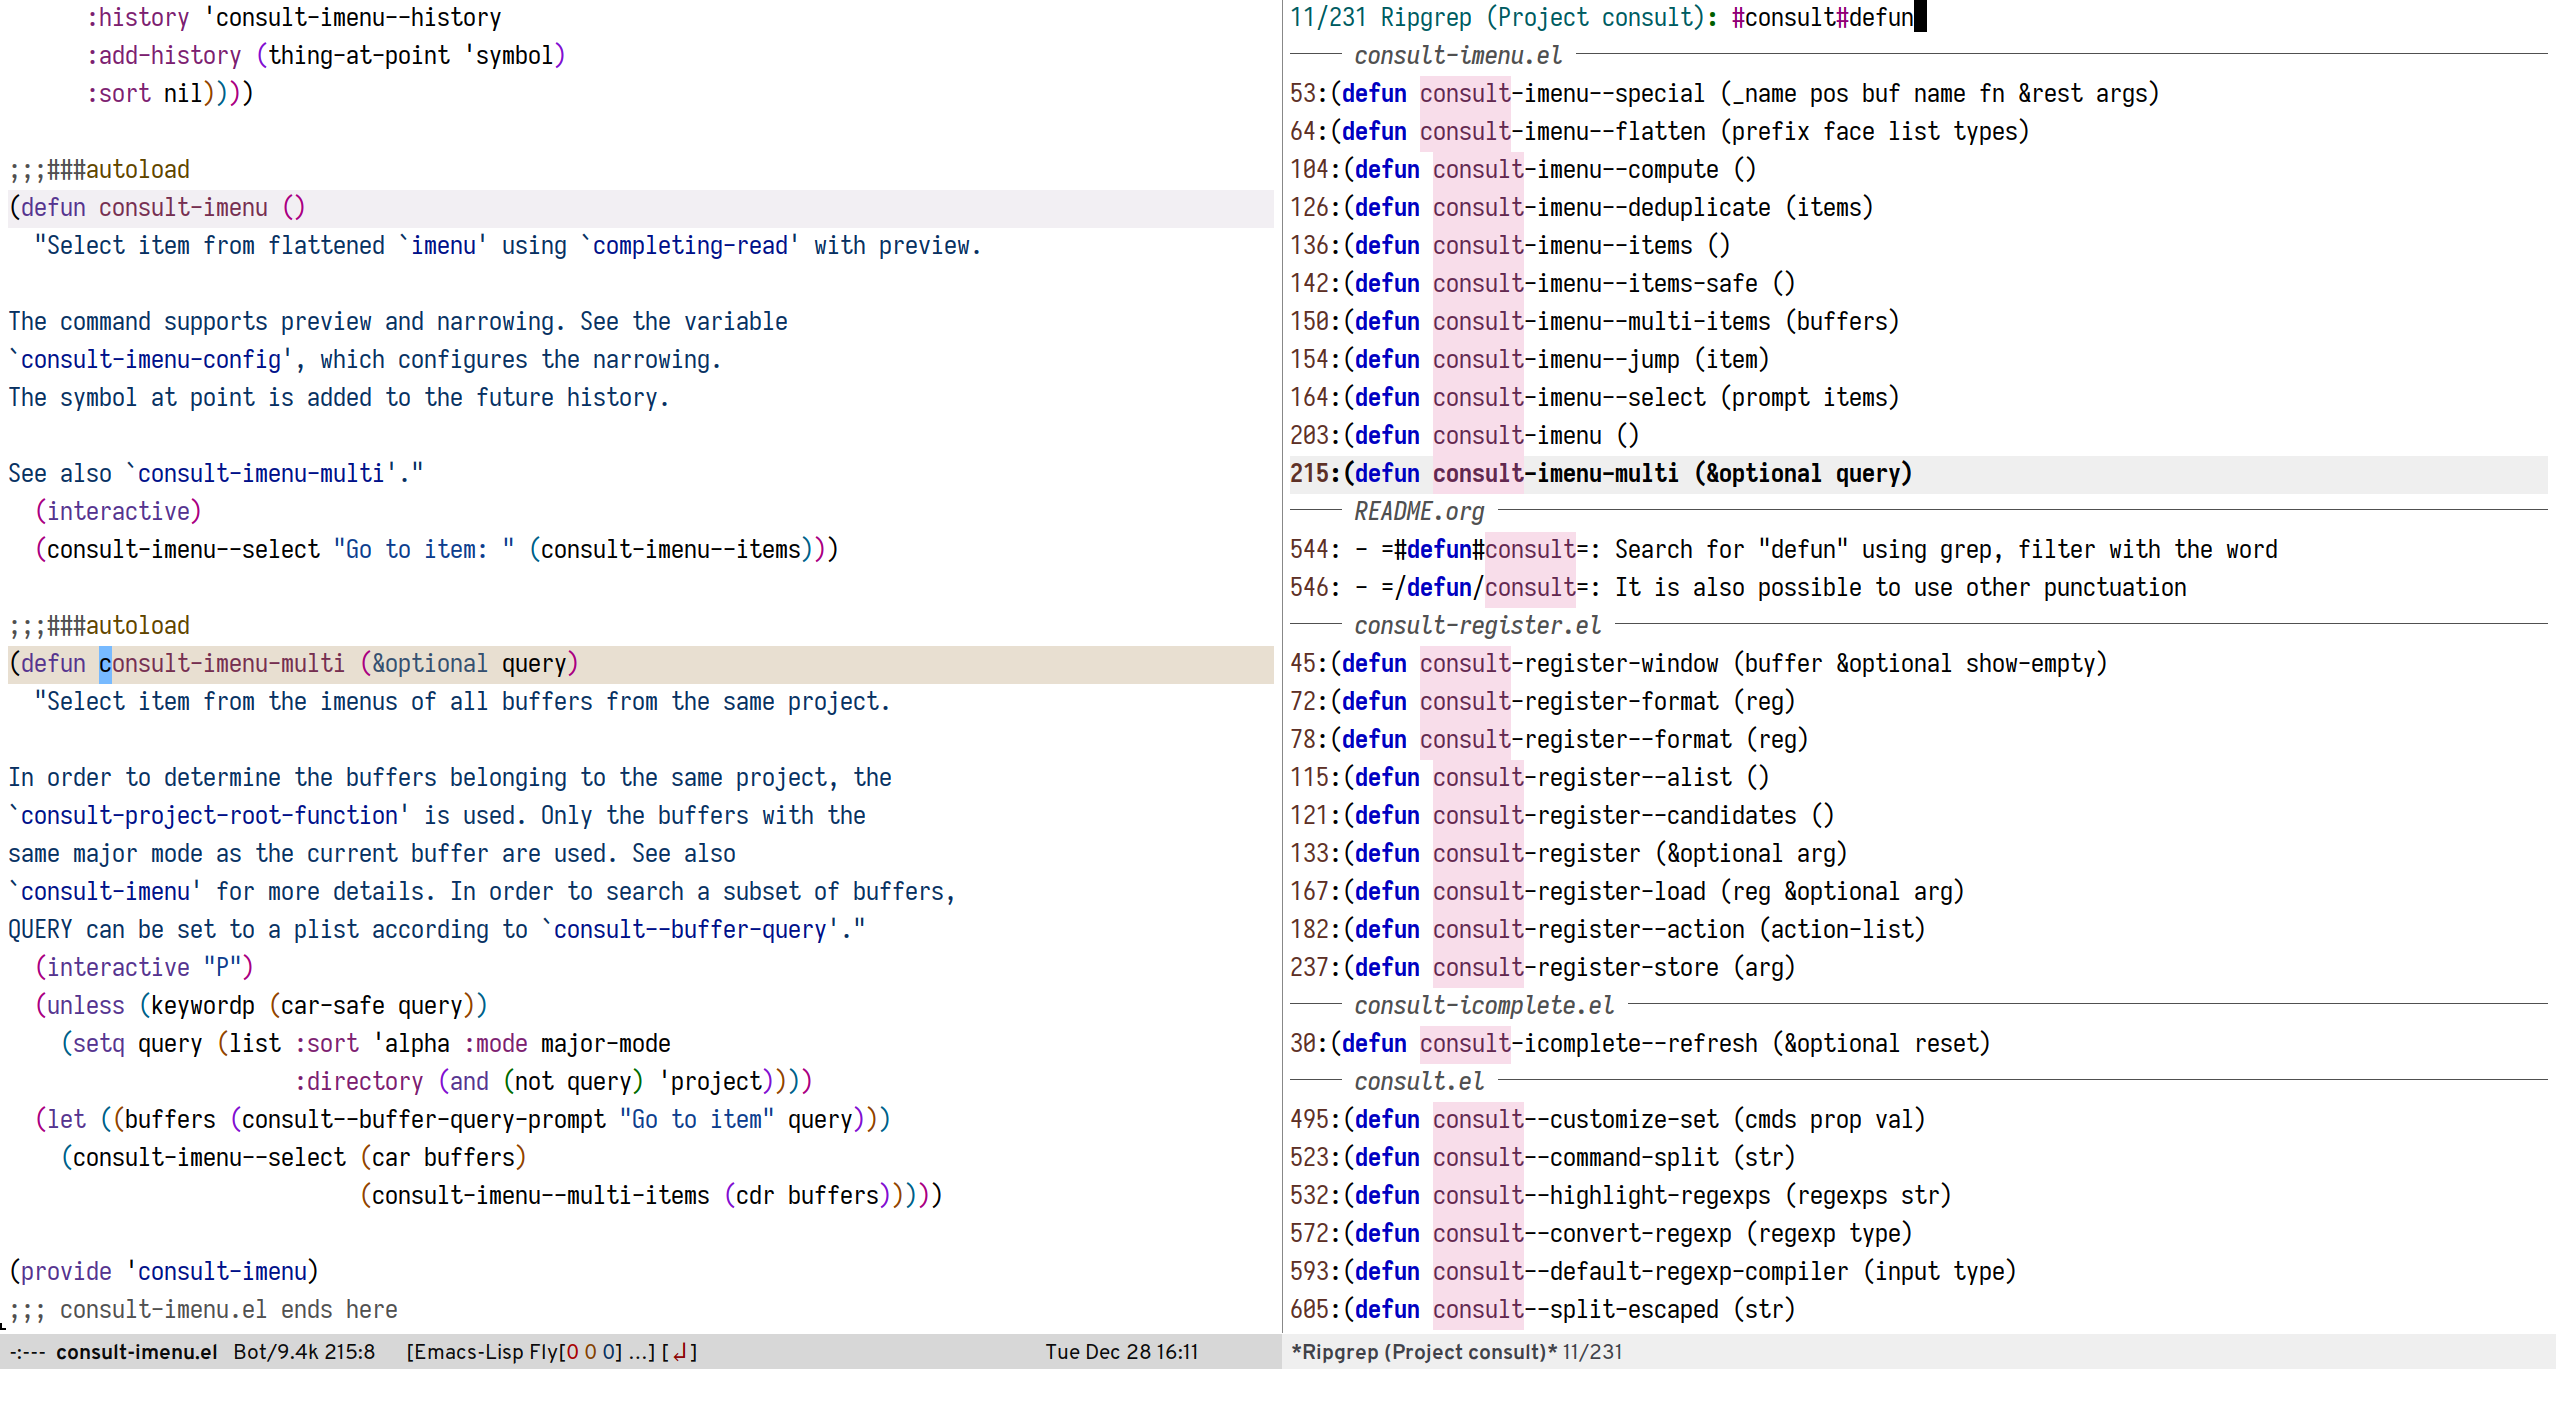Image resolution: width=2556 pixels, height=1401 pixels.
Task: Select result line 121 consult-register--candidates
Action: coord(1562,815)
